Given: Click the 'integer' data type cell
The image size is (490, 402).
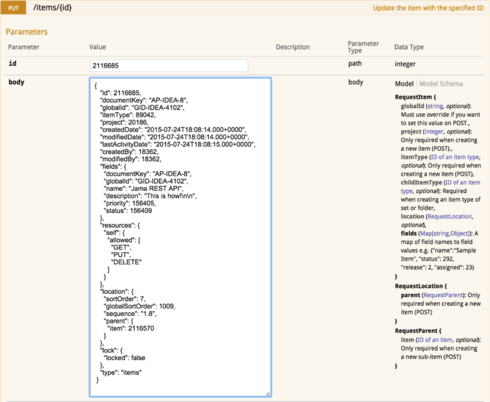Looking at the screenshot, I should (405, 64).
